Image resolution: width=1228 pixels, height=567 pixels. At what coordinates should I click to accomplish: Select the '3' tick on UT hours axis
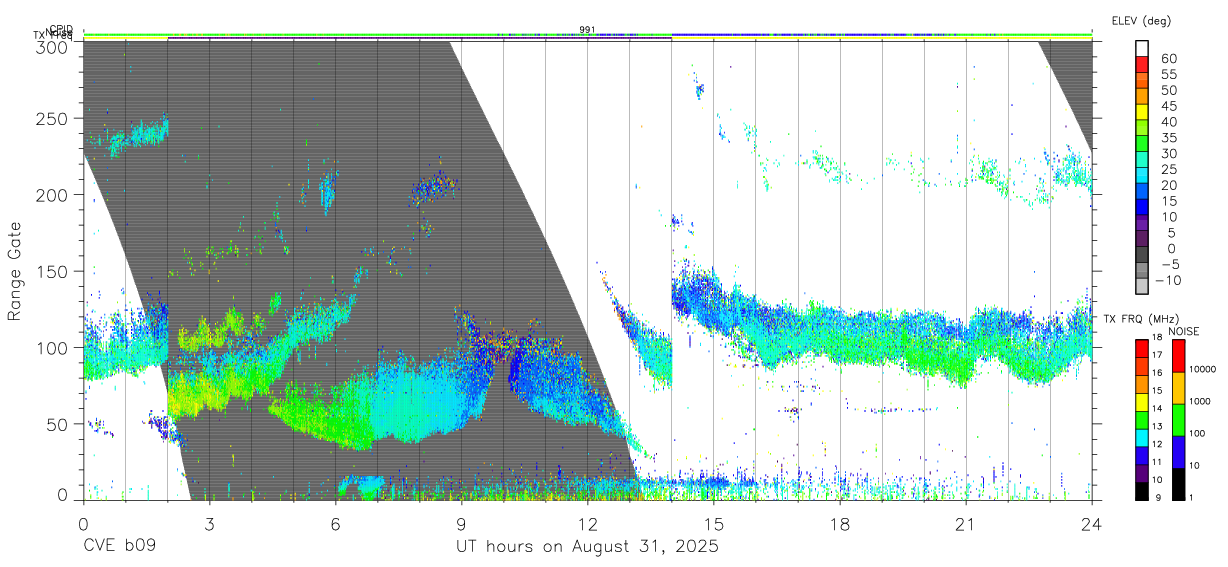(x=209, y=523)
